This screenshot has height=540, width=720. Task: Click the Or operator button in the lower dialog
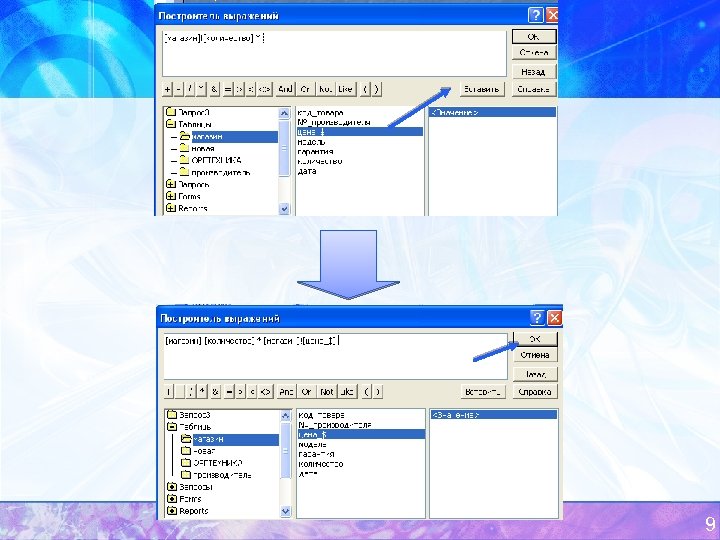tap(306, 392)
